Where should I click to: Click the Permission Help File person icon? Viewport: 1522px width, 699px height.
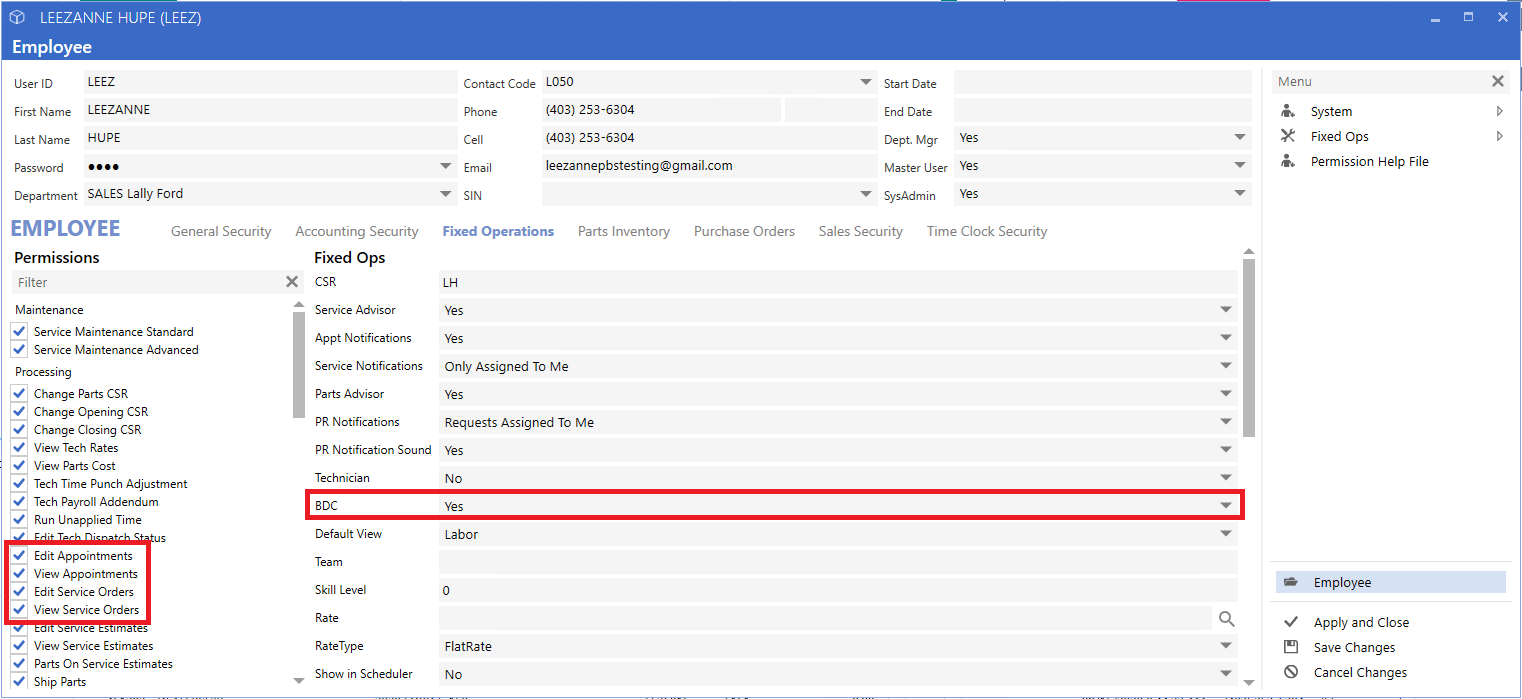click(1288, 161)
